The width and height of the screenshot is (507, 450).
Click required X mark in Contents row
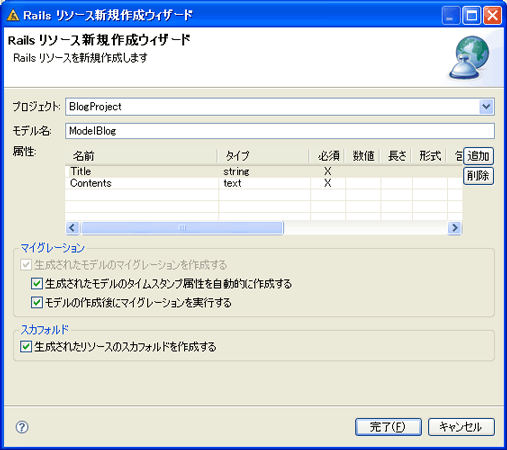tap(328, 183)
